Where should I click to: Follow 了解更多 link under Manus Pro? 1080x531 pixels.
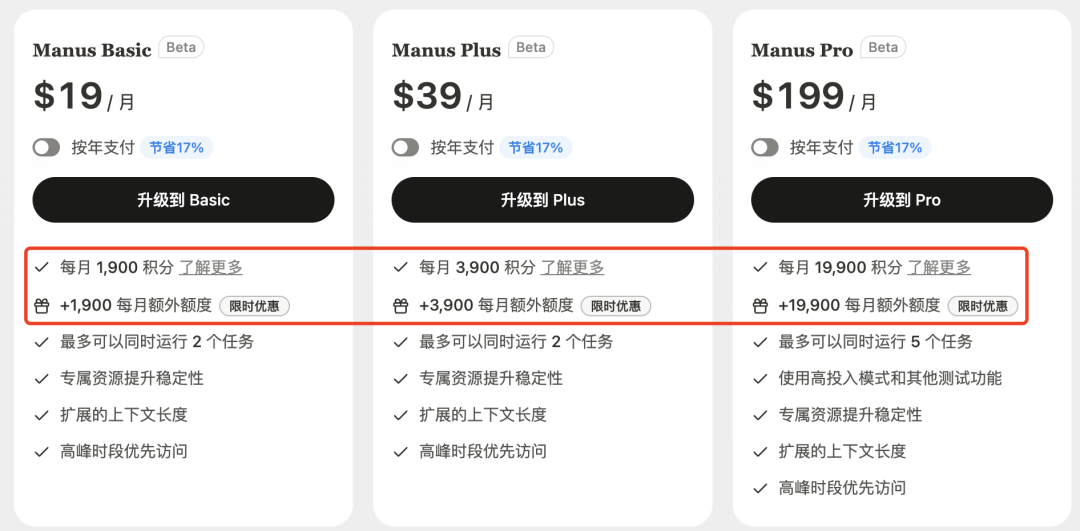click(939, 267)
